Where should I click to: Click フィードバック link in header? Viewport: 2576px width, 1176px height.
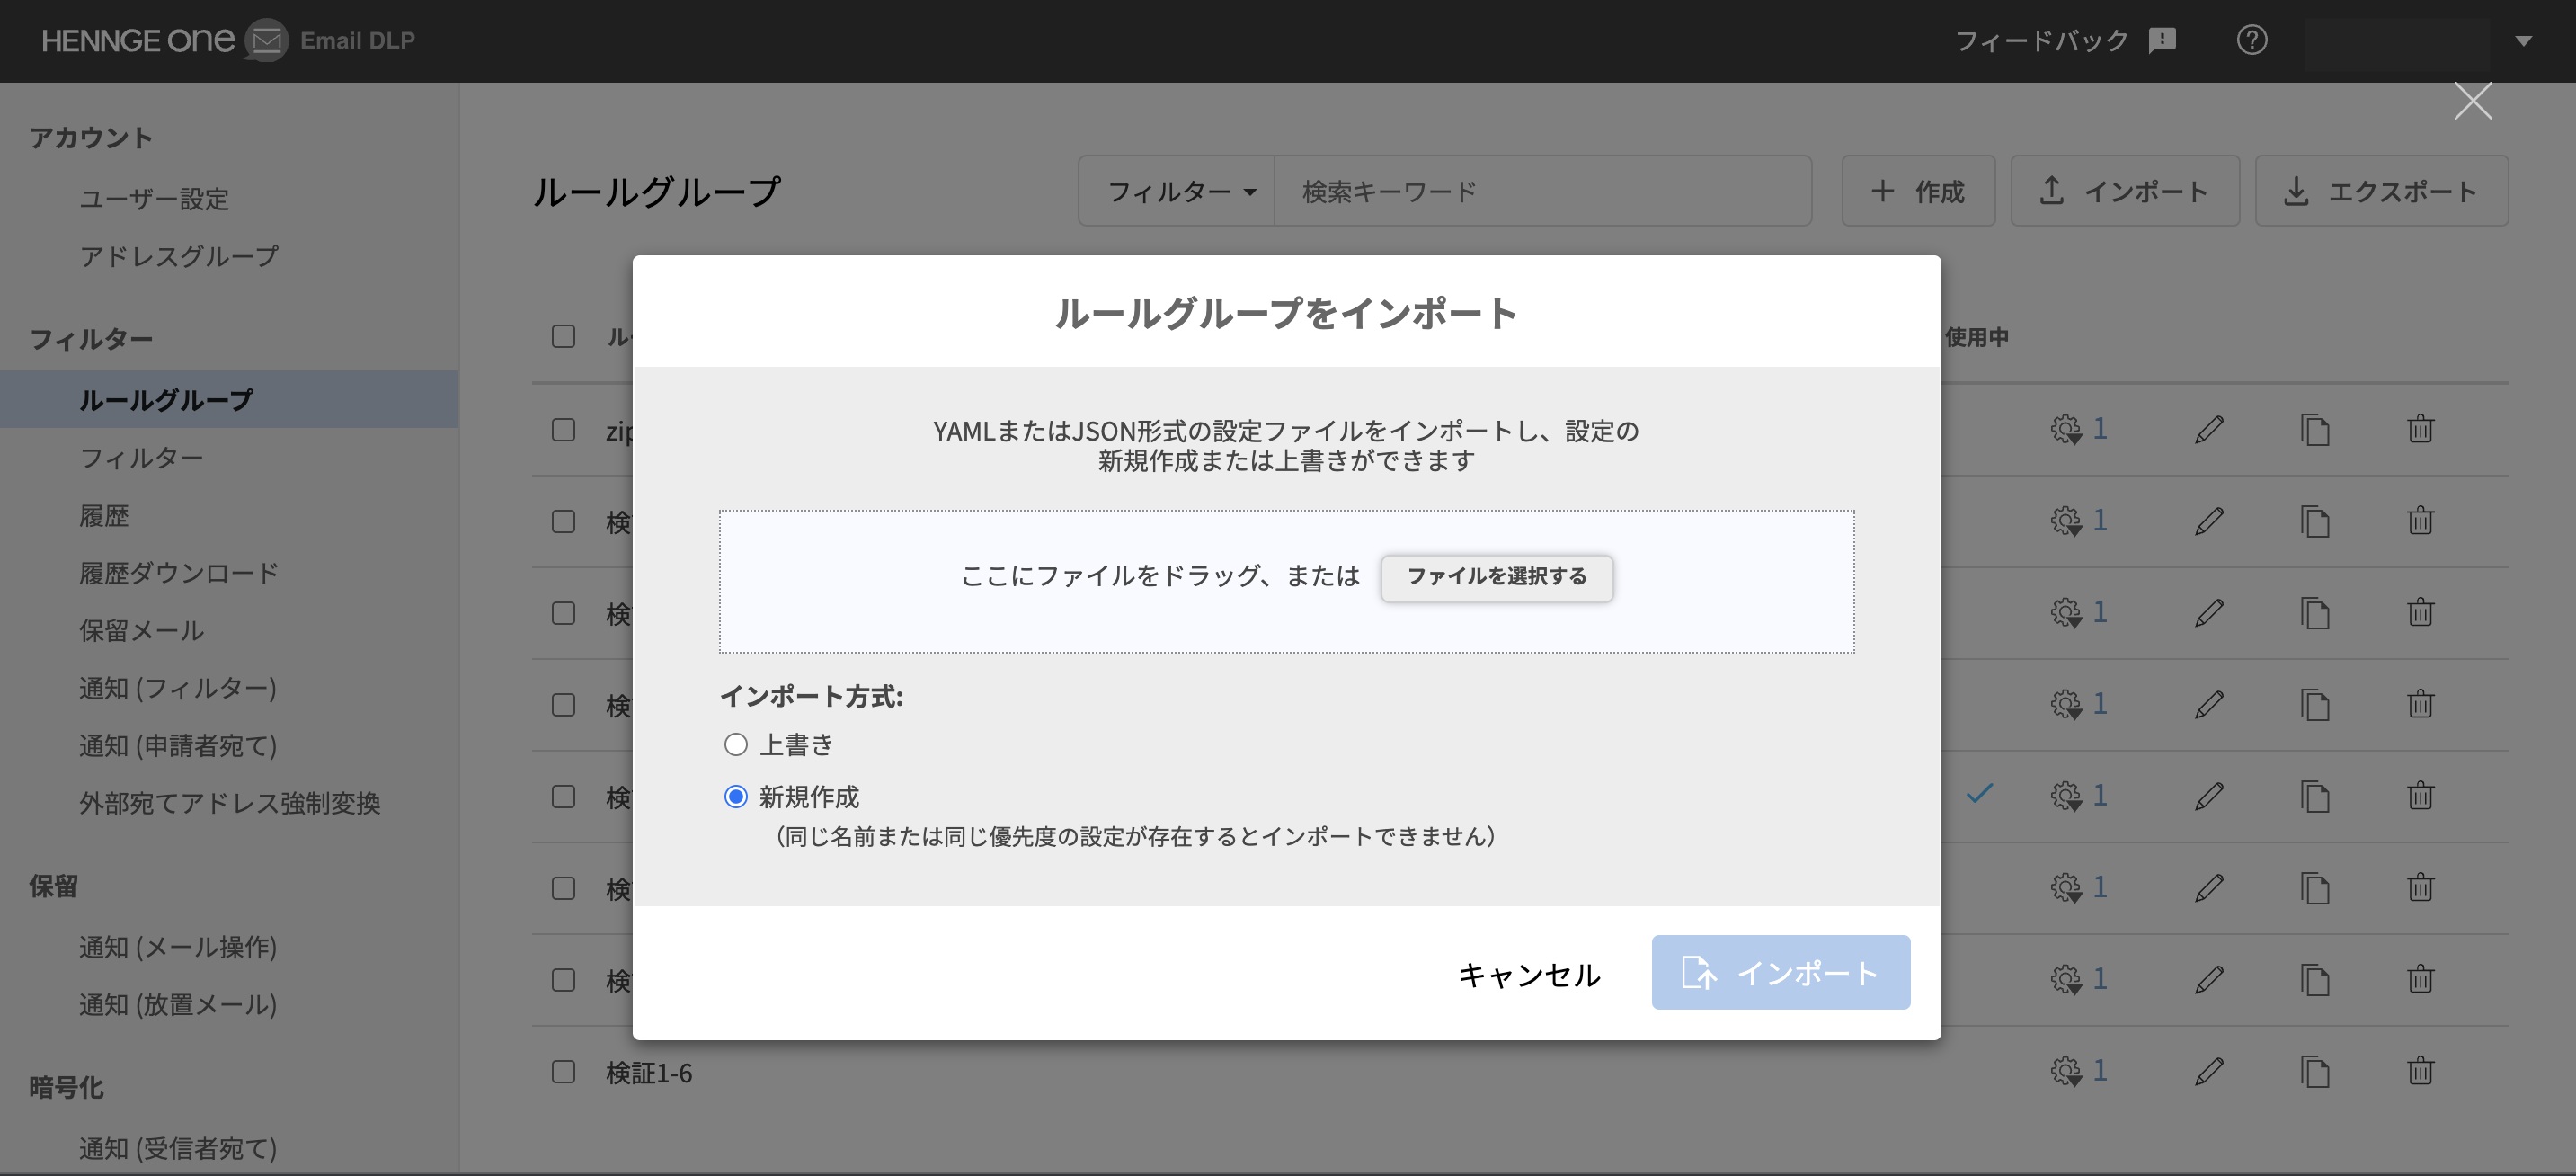[2041, 41]
